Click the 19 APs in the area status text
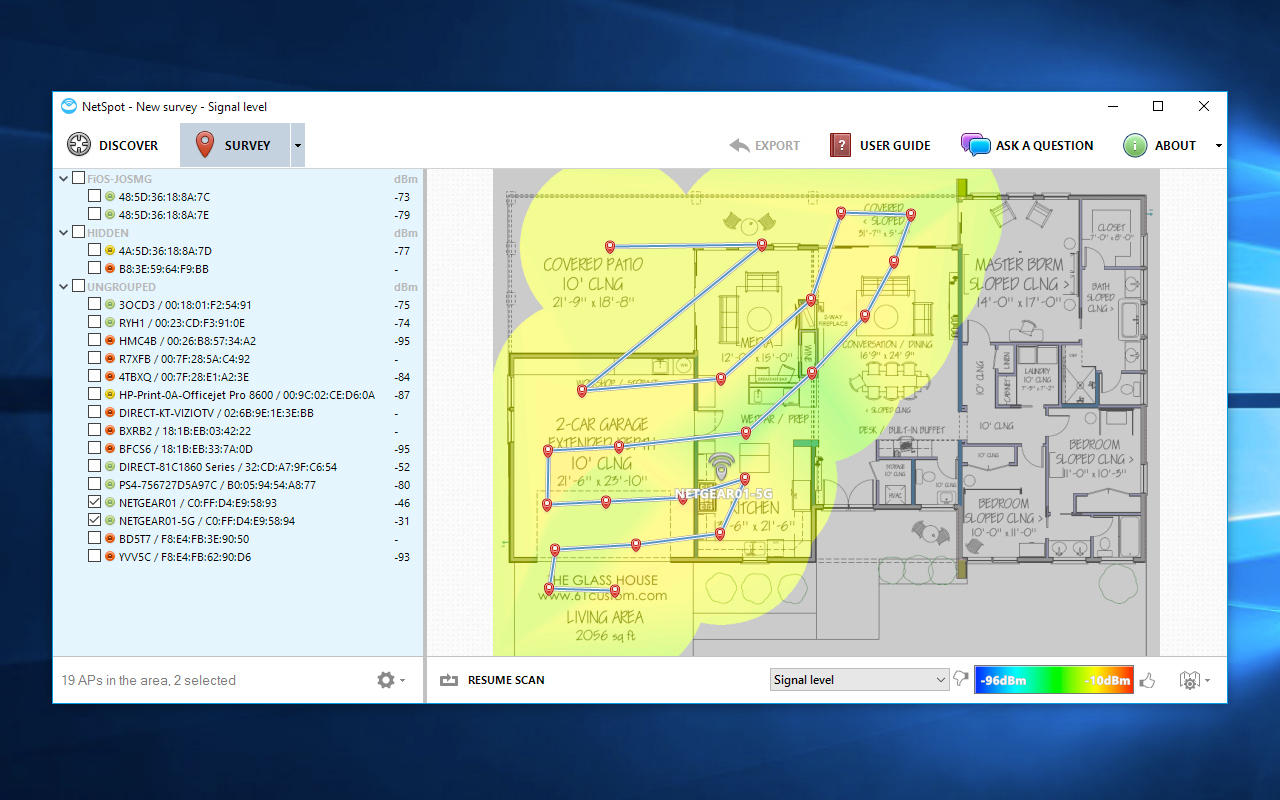Screen dimensions: 1280x800 click(x=149, y=680)
